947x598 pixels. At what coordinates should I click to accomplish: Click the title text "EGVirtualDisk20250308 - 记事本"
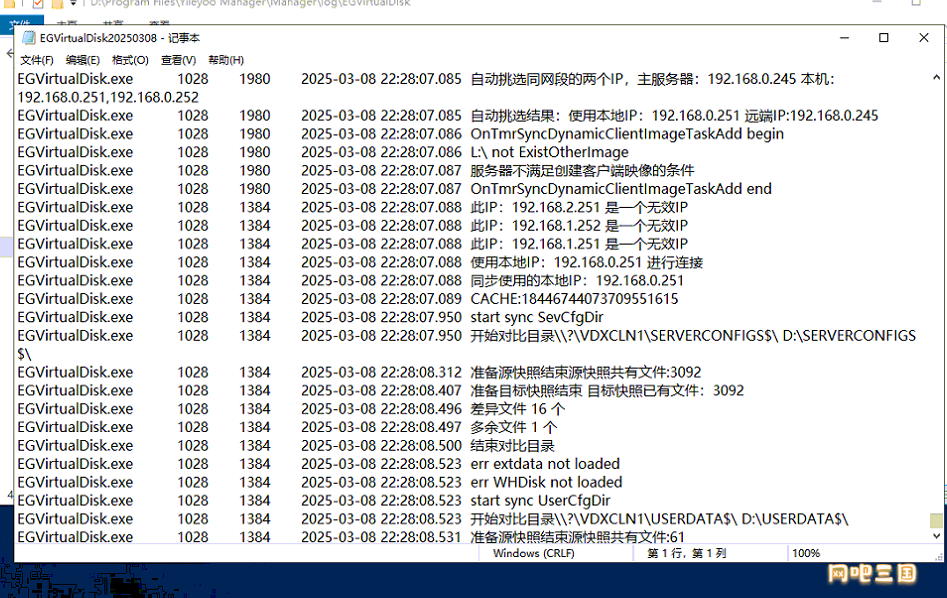[120, 38]
